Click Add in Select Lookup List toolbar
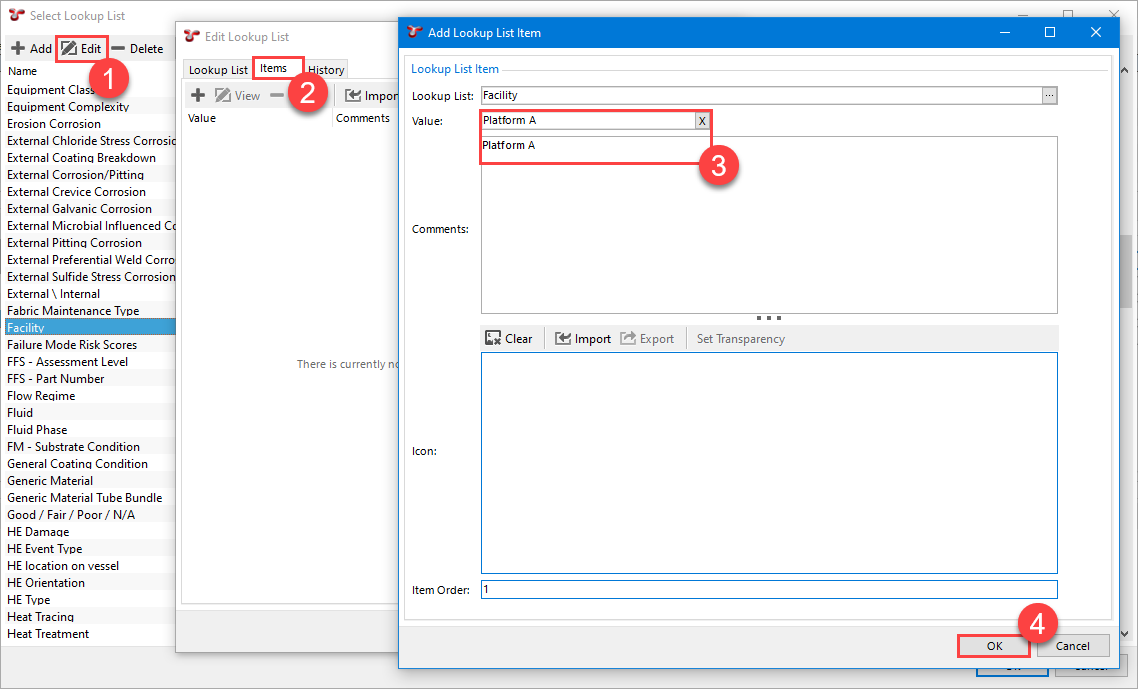The width and height of the screenshot is (1138, 689). pos(31,49)
